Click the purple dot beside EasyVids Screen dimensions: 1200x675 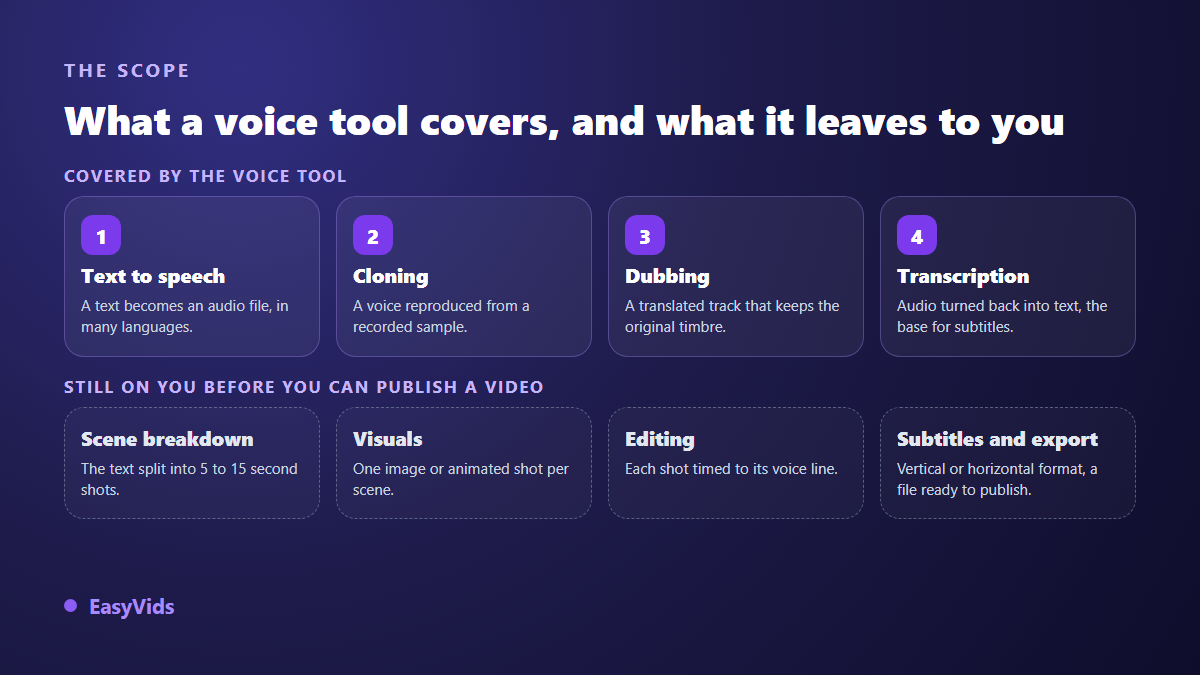(x=70, y=606)
